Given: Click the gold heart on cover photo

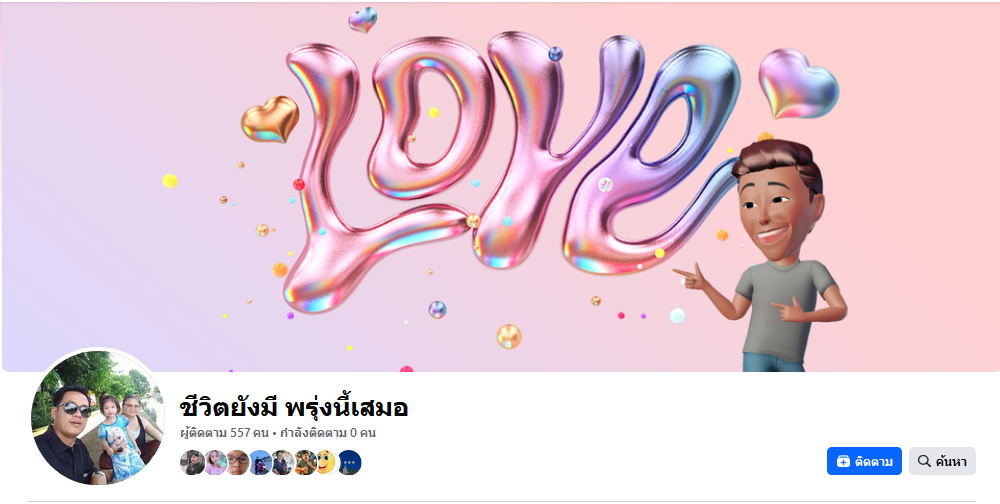Looking at the screenshot, I should [x=270, y=119].
